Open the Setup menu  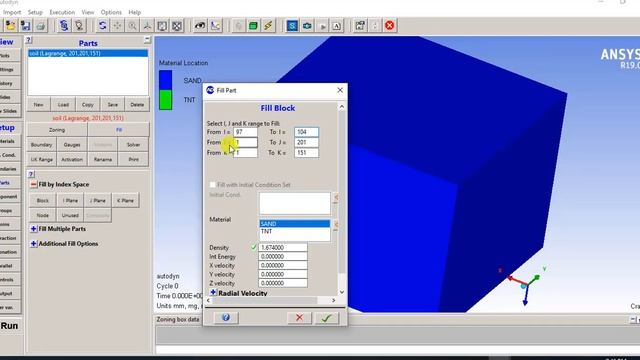35,12
